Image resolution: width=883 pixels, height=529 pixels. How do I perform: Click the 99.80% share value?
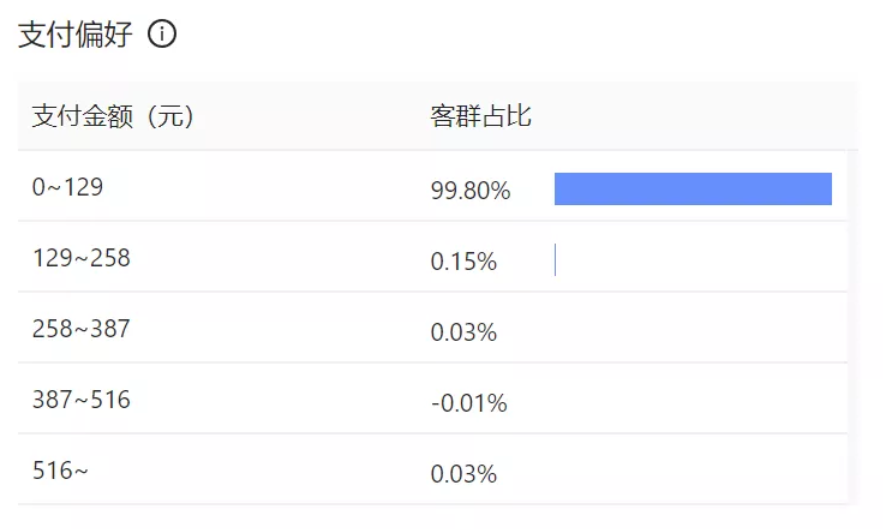click(470, 190)
